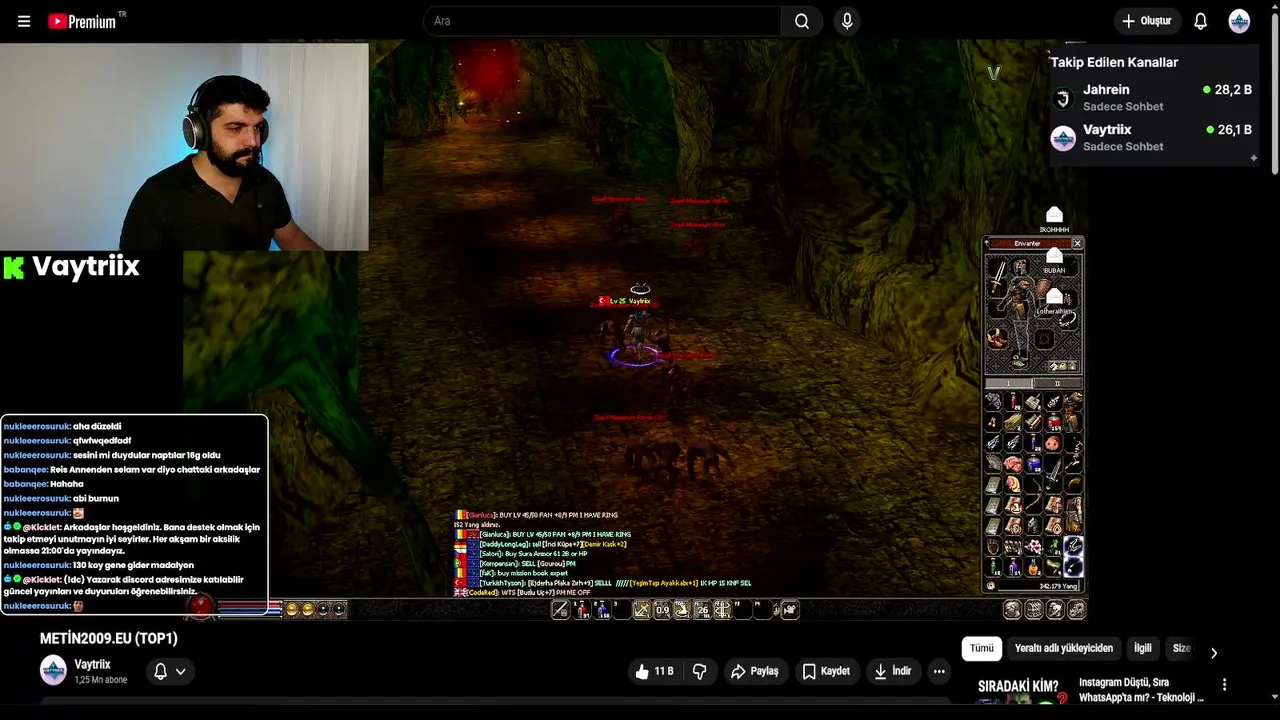Open YouTube notifications bell in header
Viewport: 1280px width, 720px height.
point(1201,21)
